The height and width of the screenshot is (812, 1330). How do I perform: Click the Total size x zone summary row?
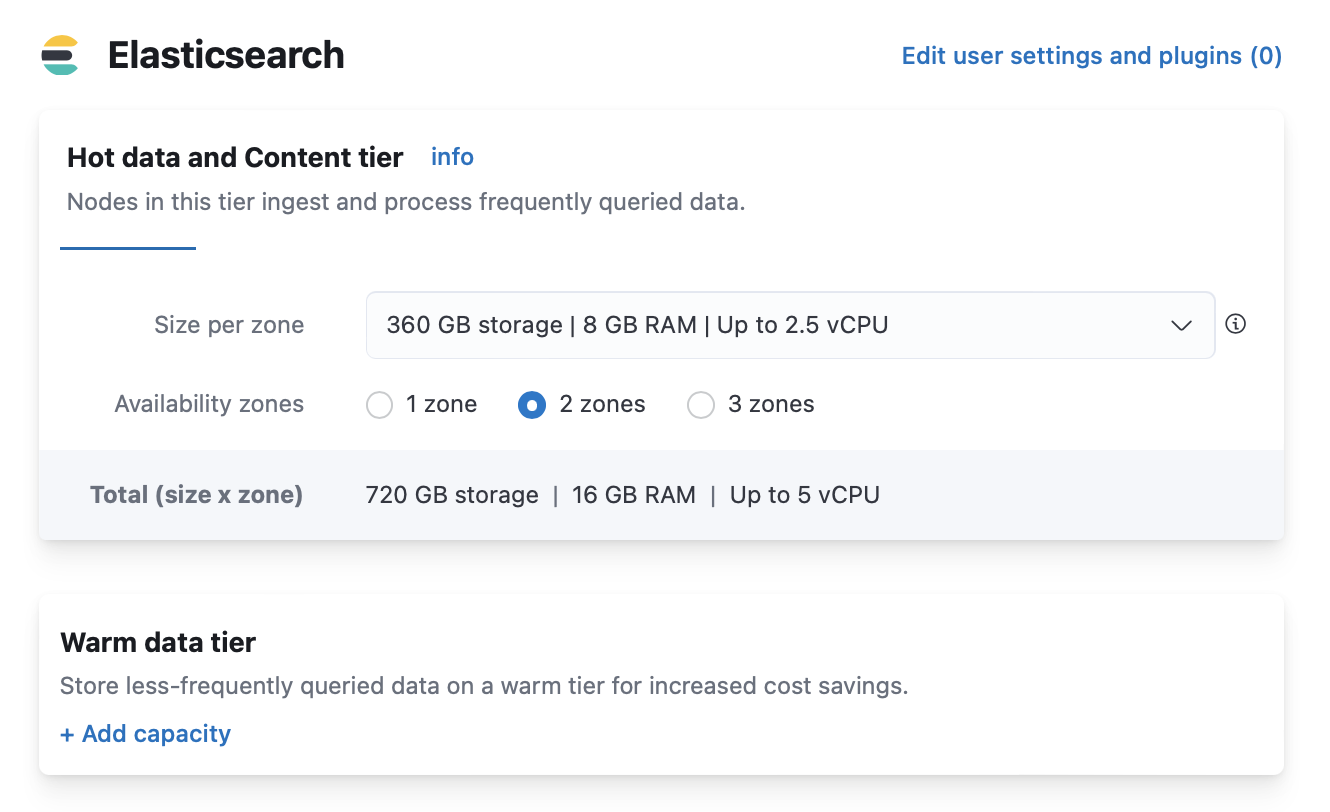coord(196,494)
